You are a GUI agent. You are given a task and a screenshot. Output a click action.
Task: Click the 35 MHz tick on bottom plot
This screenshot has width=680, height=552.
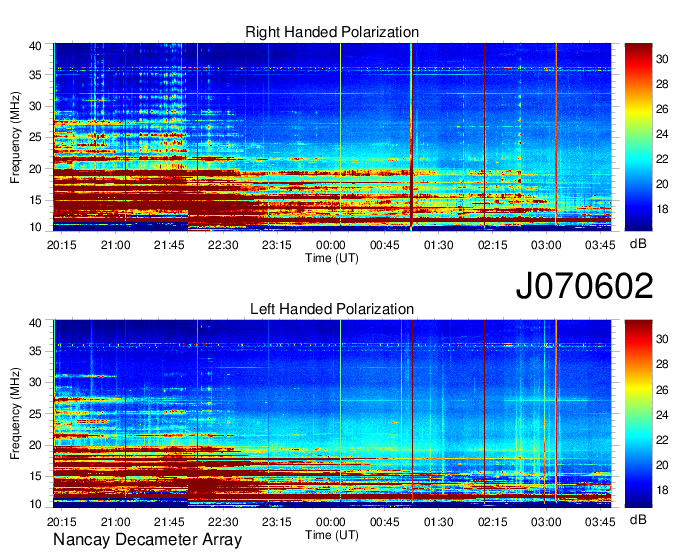35,351
